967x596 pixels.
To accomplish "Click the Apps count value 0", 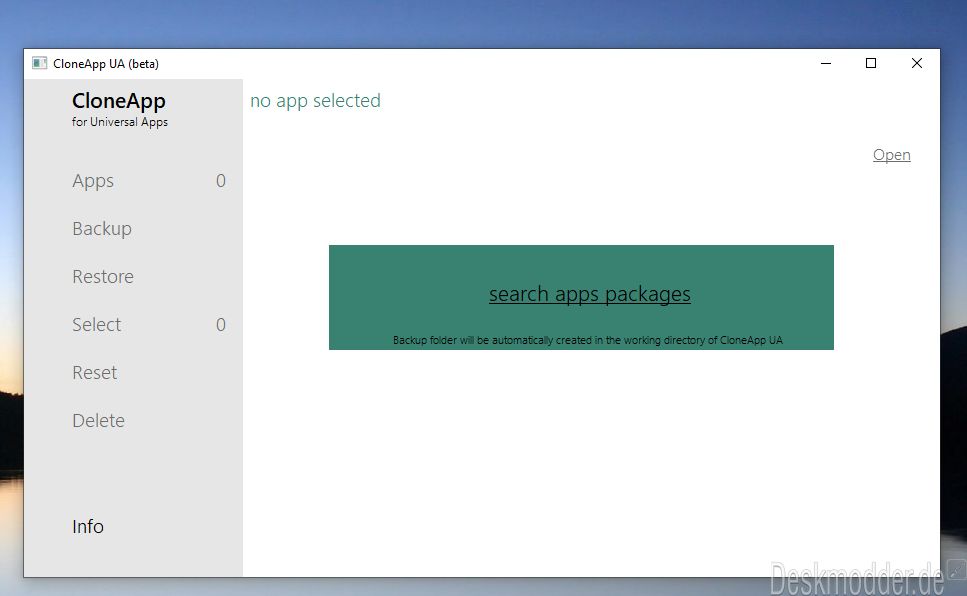I will (x=221, y=181).
